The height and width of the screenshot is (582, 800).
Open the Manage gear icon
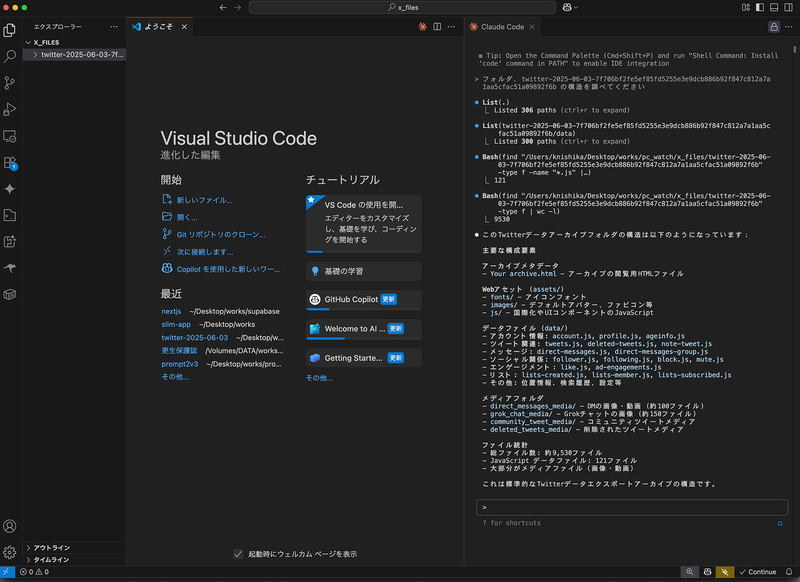(10, 552)
